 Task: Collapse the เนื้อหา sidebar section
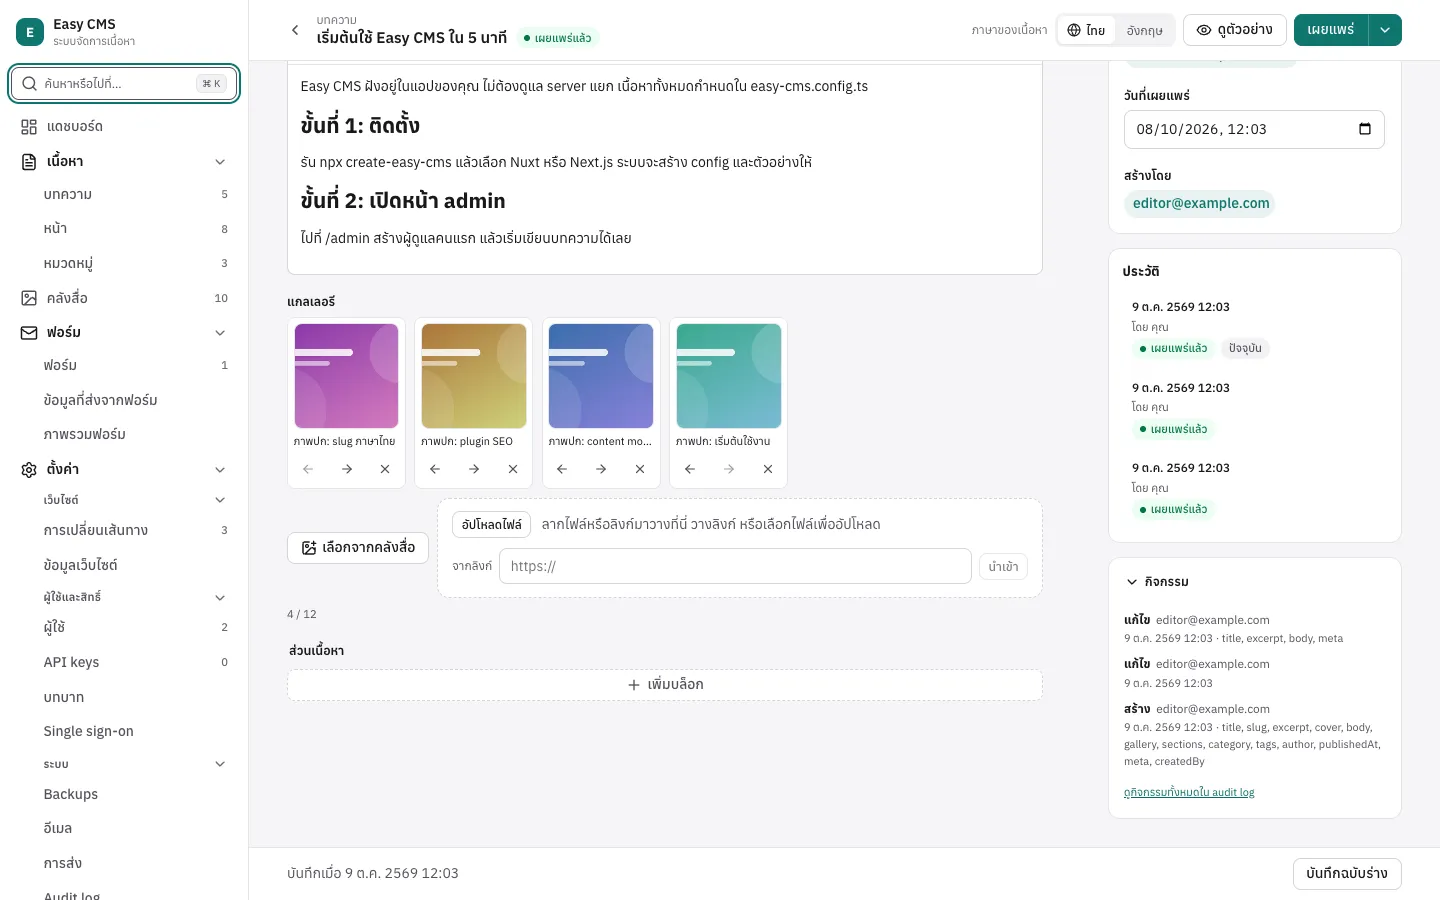pyautogui.click(x=220, y=161)
